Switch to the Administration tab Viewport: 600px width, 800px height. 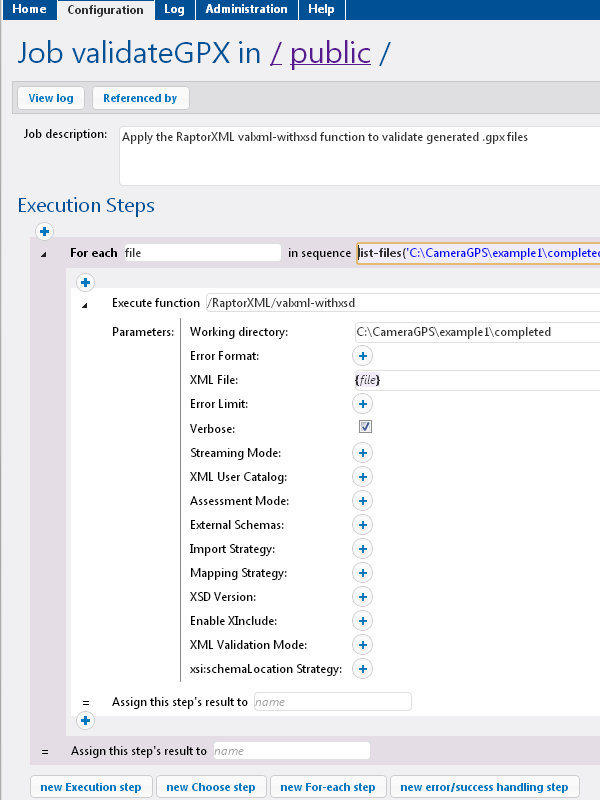[246, 10]
